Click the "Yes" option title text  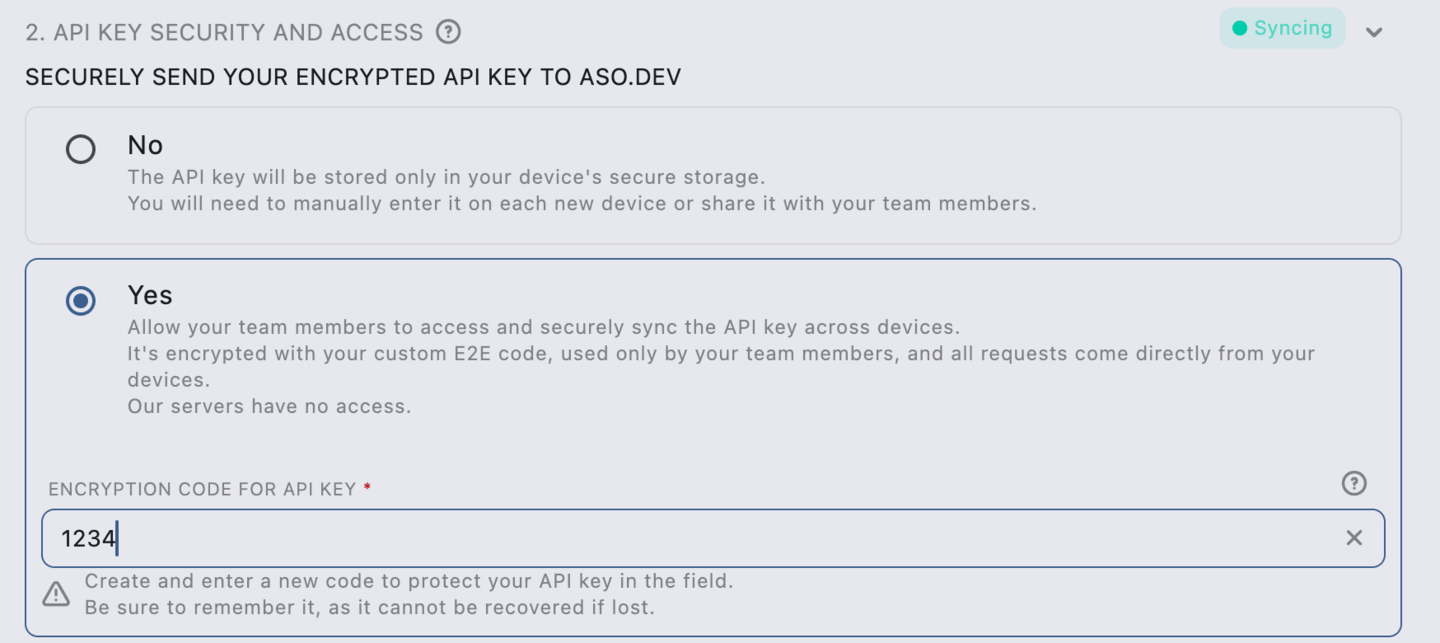[150, 295]
